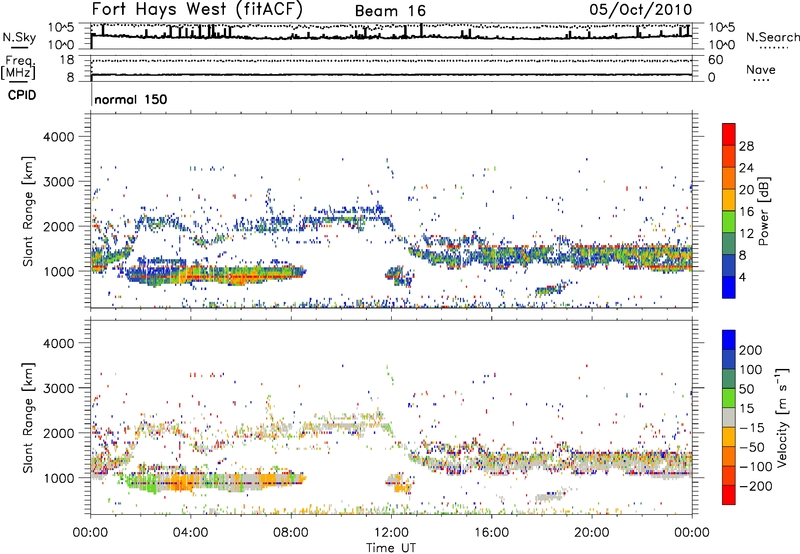Viewport: 800px width, 554px height.
Task: Click 'Slant Range [km]' on the power panel
Action: click(x=28, y=211)
